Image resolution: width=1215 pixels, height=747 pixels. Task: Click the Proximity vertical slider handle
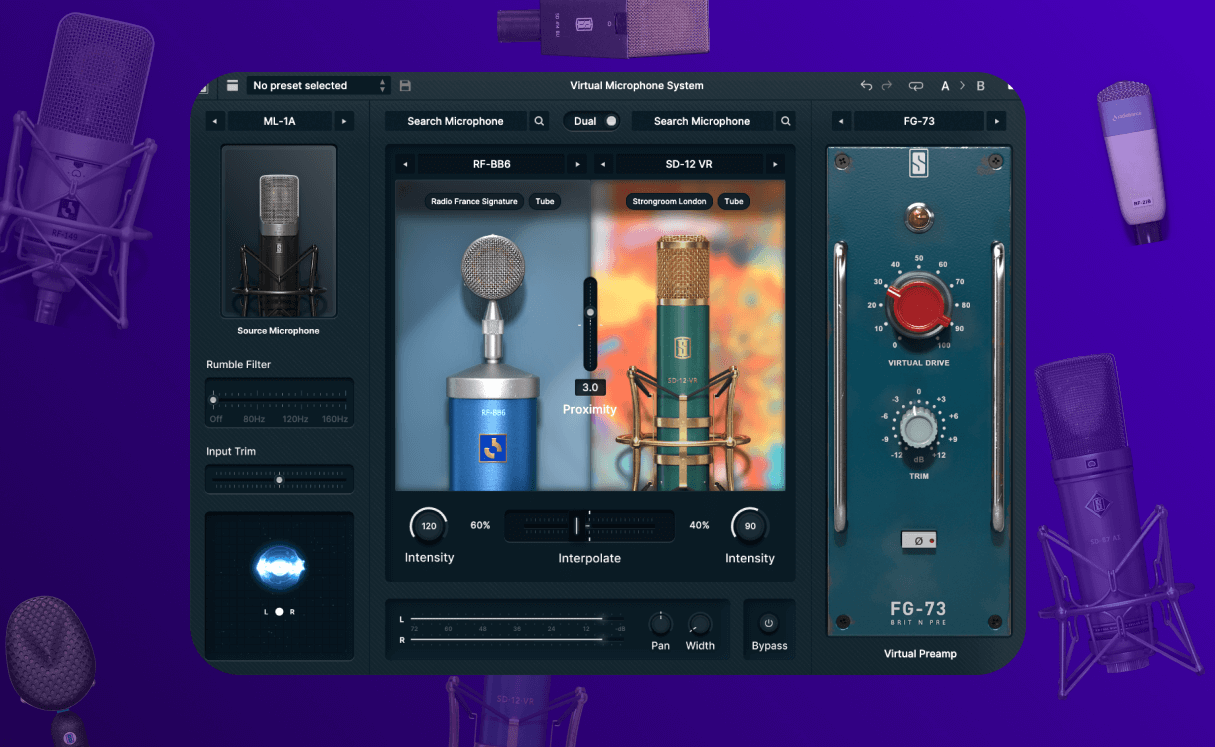coord(590,313)
